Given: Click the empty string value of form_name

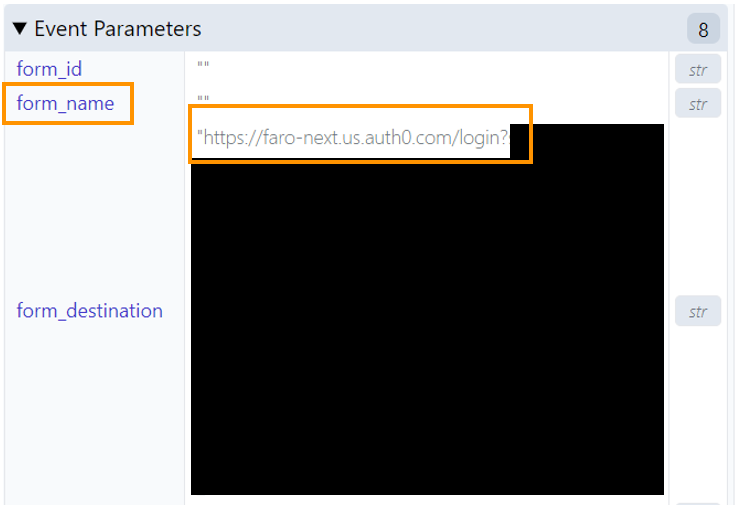Looking at the screenshot, I should (203, 99).
